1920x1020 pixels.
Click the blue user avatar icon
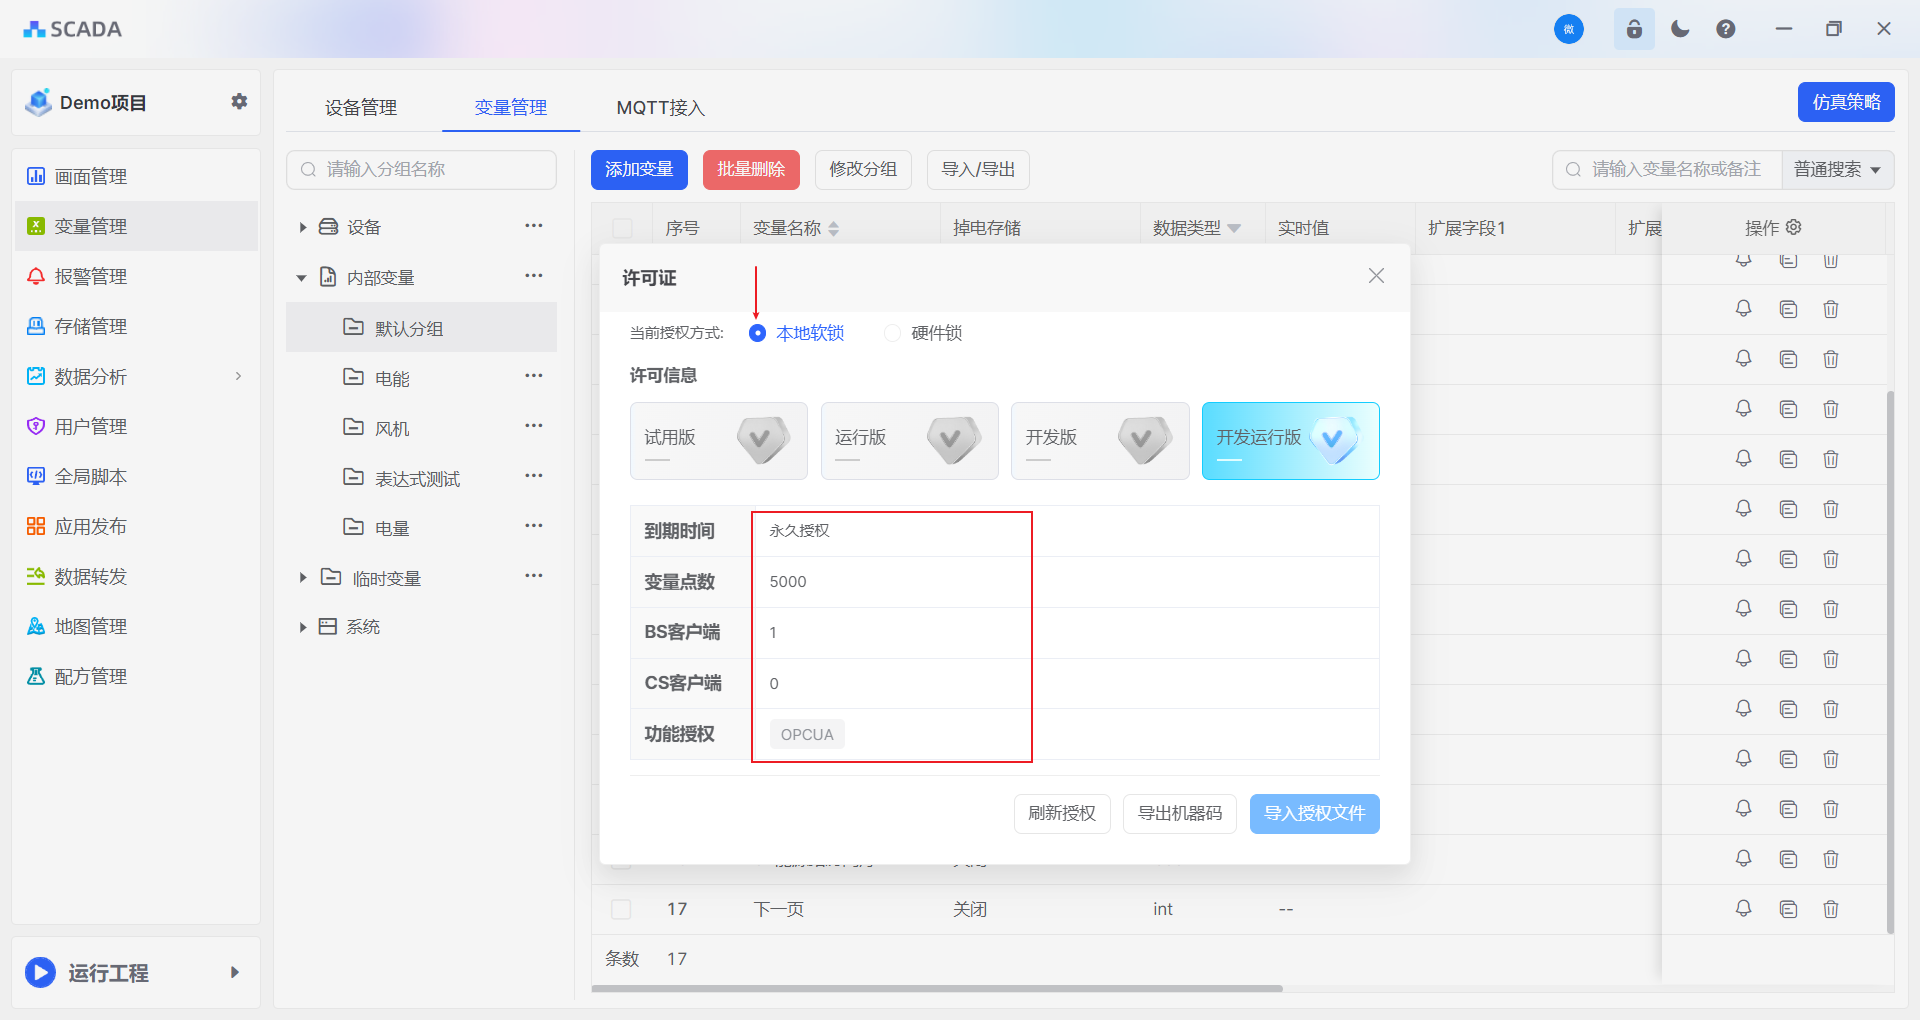click(x=1568, y=29)
